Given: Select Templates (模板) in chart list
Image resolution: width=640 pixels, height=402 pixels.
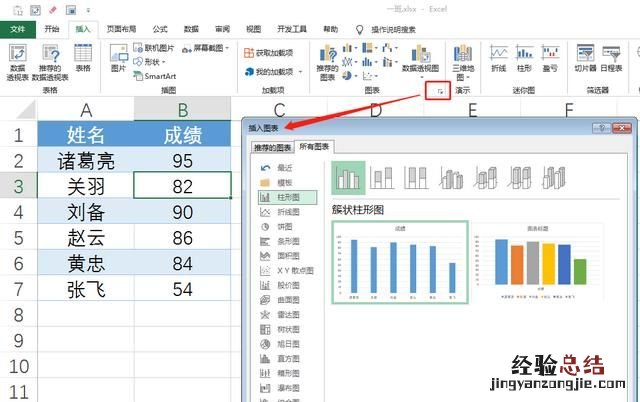Looking at the screenshot, I should pos(284,182).
